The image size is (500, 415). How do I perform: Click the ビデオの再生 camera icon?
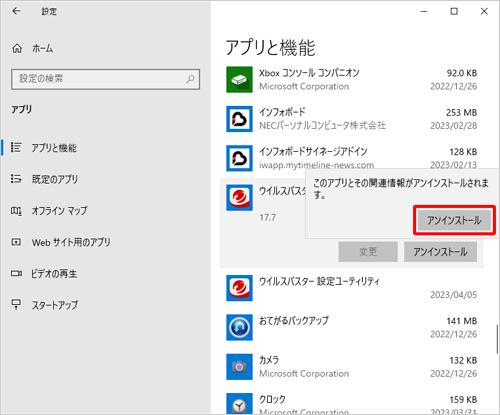click(16, 274)
